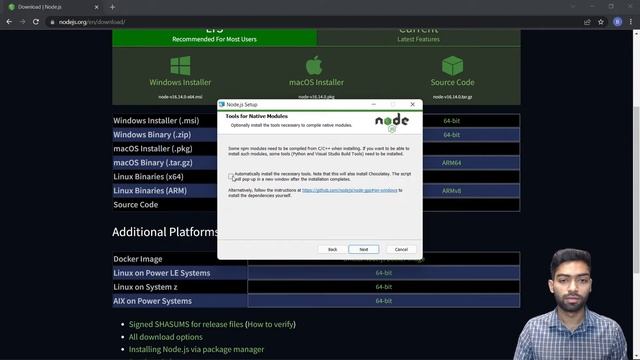
Task: Bookmark this page with the star
Action: coord(601,22)
